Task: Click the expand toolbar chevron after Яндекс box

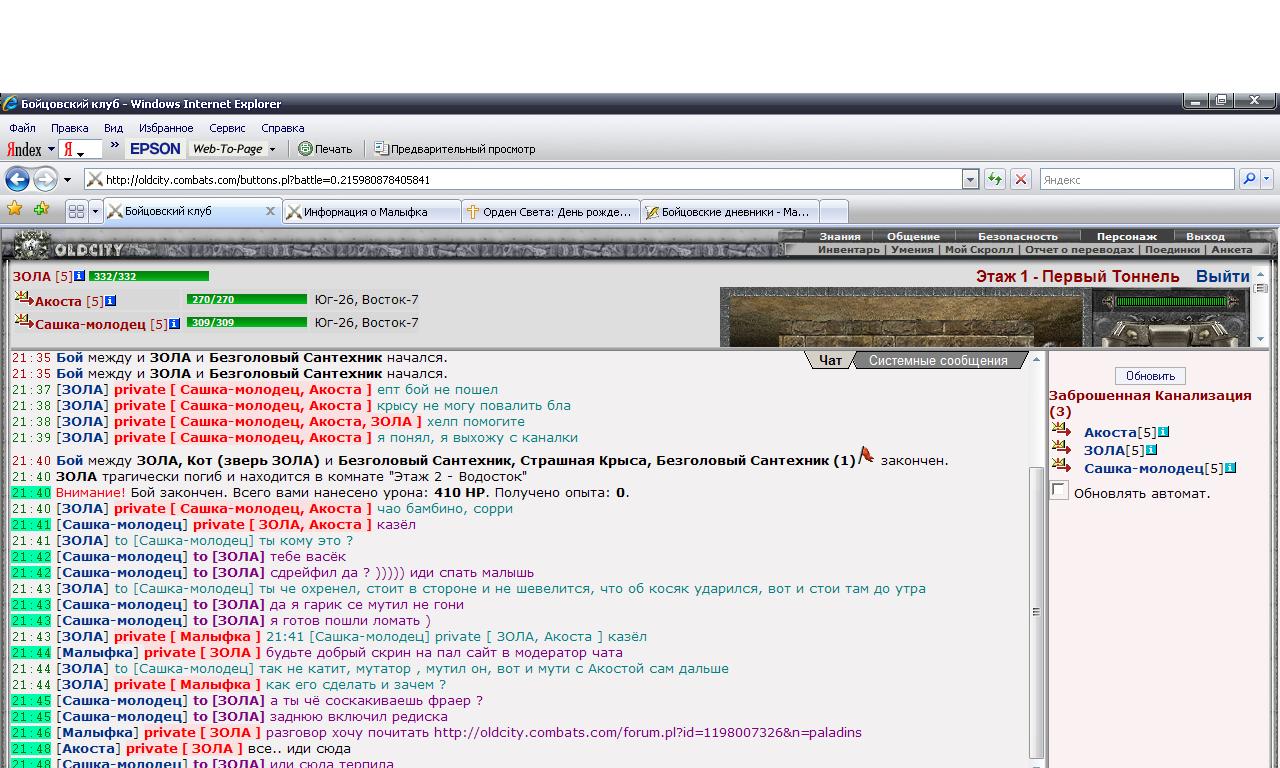Action: pyautogui.click(x=115, y=146)
